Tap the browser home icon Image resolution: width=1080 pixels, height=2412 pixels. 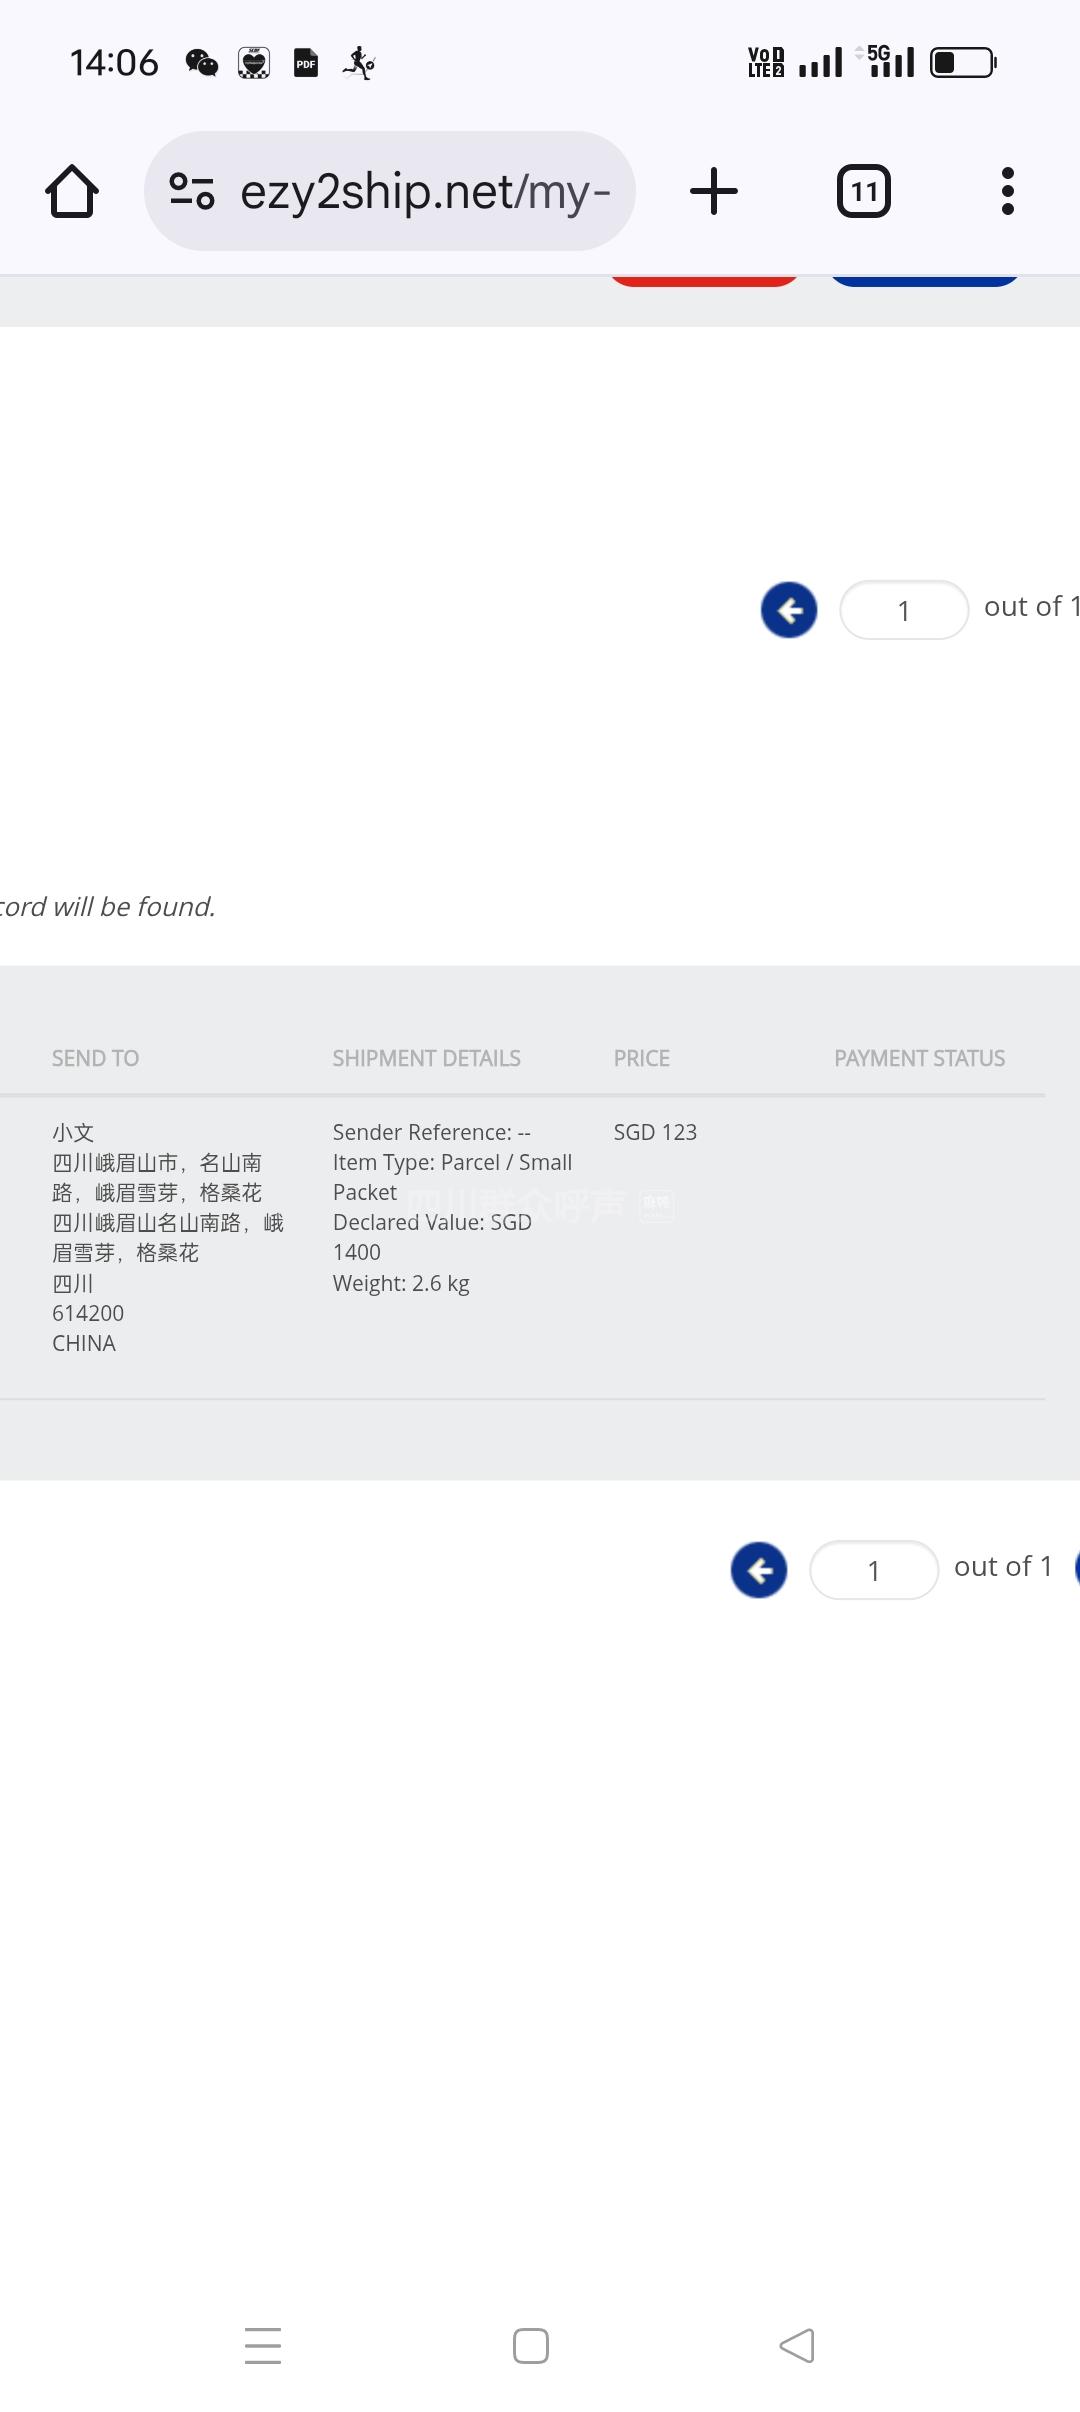(72, 191)
